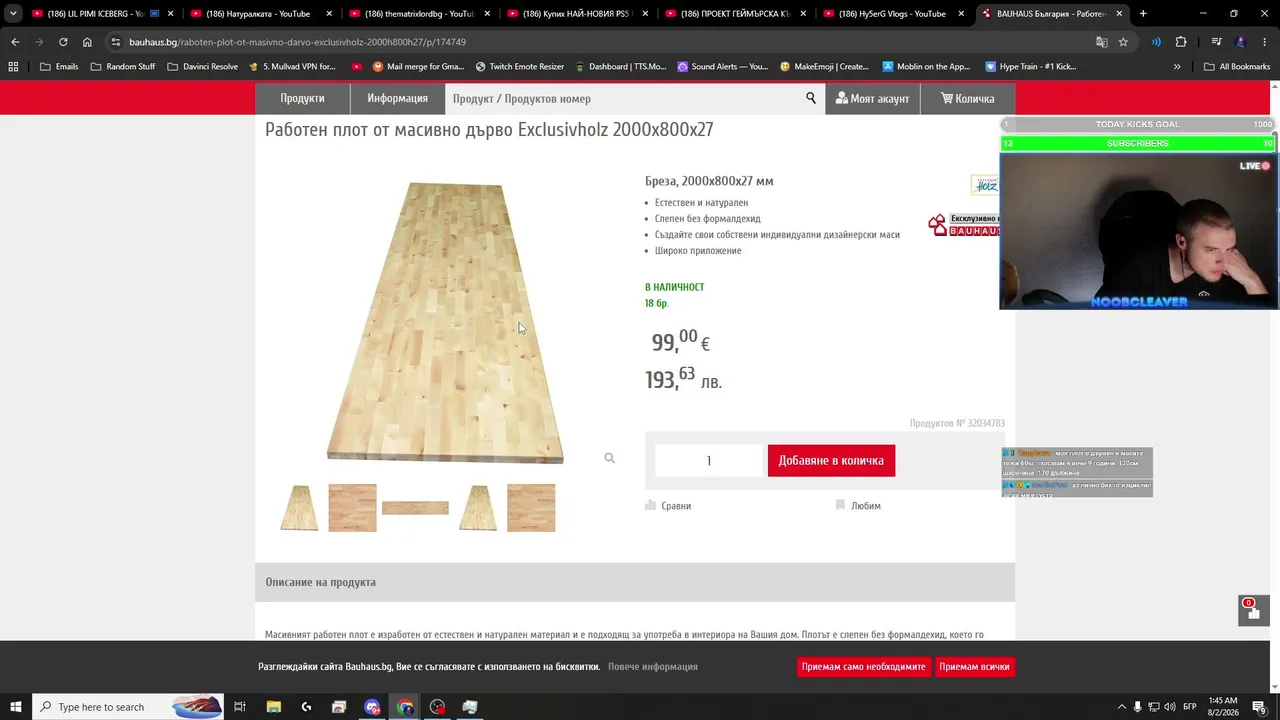Open the Twitch Emote Resizer bookmark
This screenshot has width=1280, height=720.
(520, 67)
